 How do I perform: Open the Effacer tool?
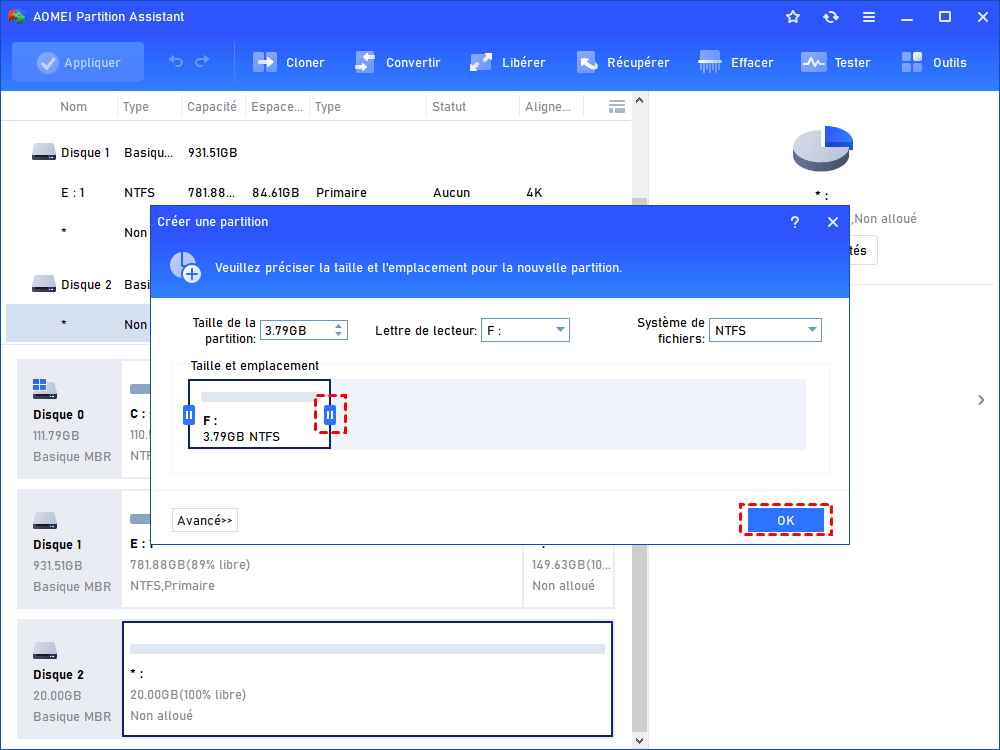736,62
